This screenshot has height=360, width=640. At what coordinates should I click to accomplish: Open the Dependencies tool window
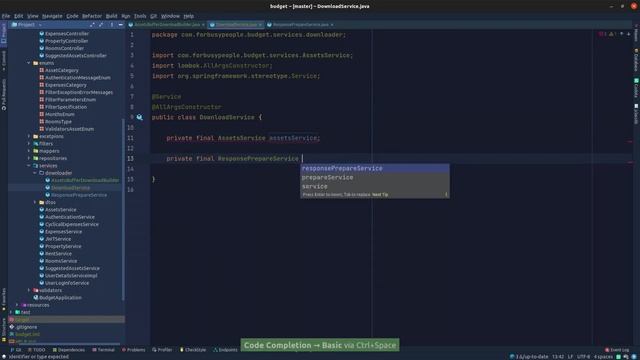point(69,350)
